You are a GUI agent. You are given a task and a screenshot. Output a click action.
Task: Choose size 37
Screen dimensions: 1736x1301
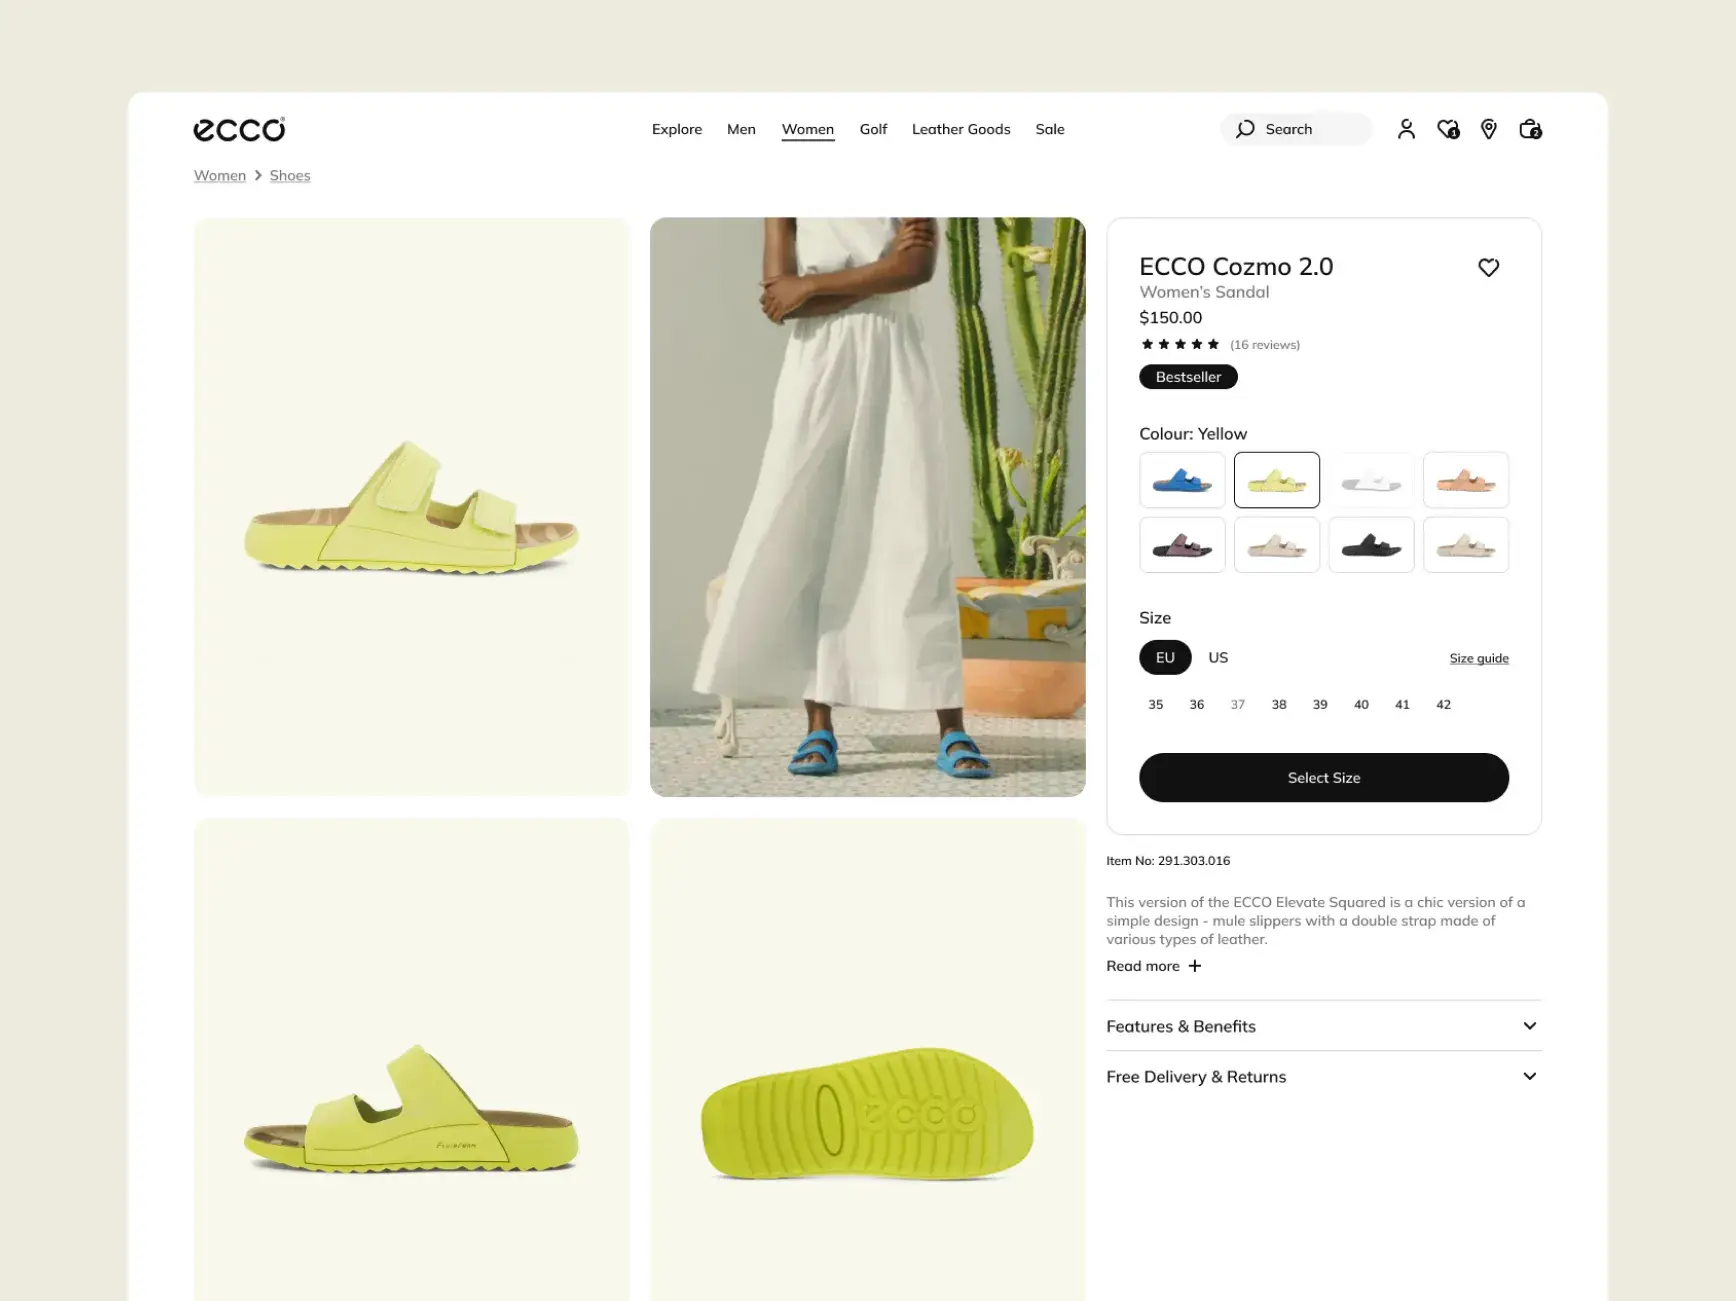(x=1238, y=704)
